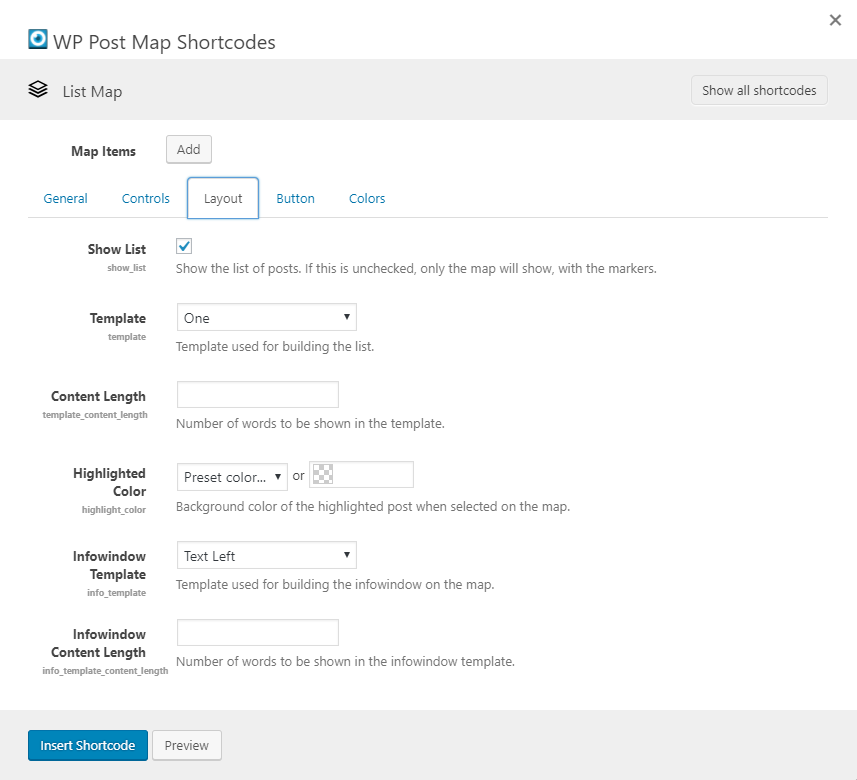Click the 'Map Items' label
857x780 pixels.
[x=103, y=151]
